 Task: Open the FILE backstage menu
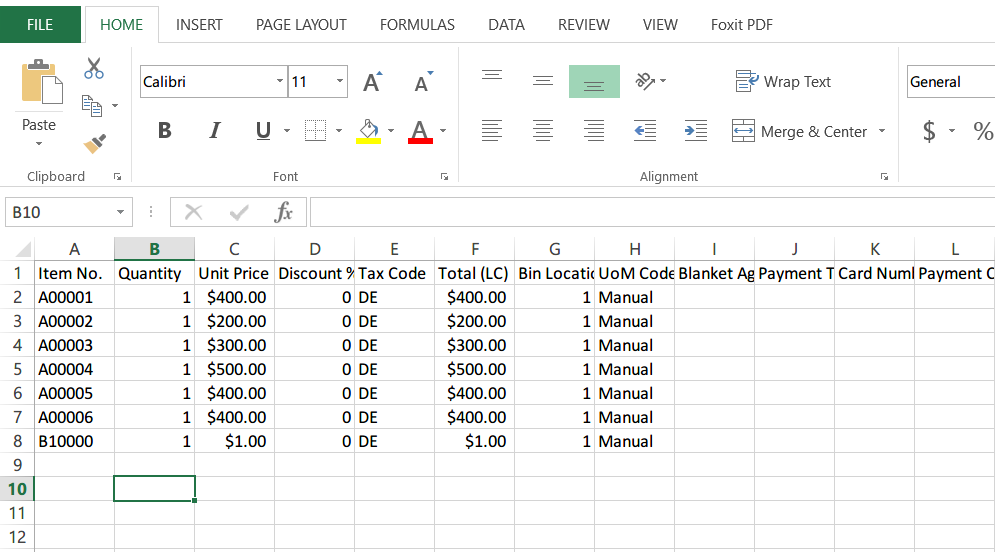tap(40, 25)
